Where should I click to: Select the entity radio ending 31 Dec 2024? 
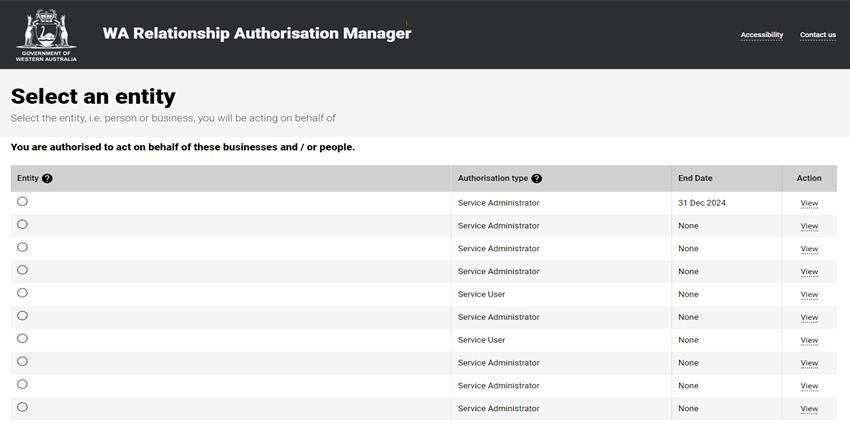[22, 201]
